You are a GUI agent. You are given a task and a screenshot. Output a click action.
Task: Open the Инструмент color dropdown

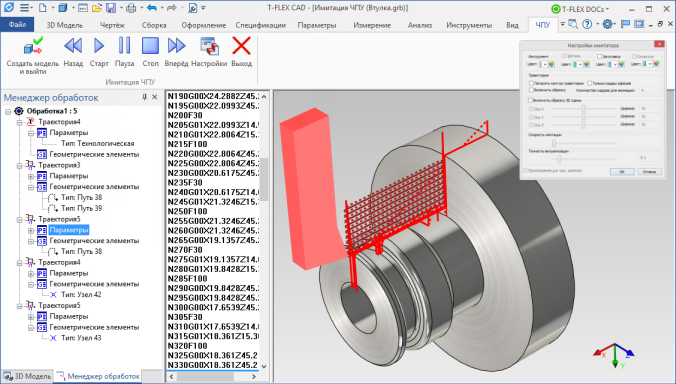545,64
